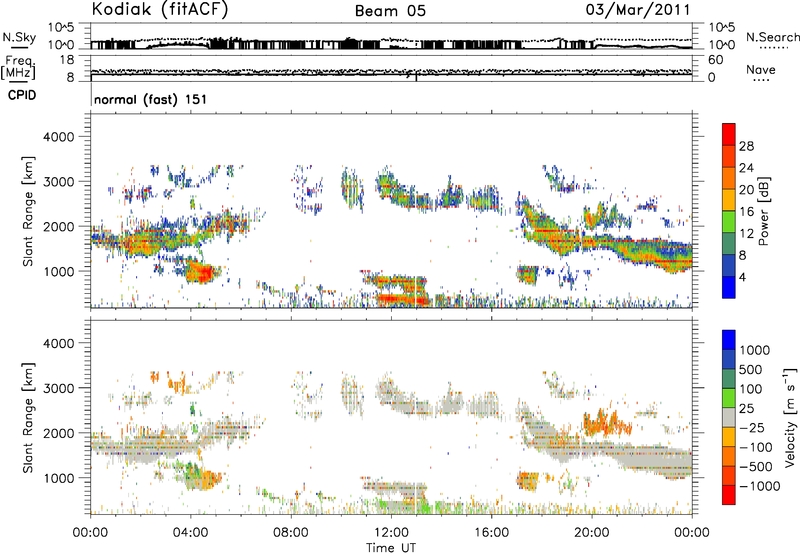The width and height of the screenshot is (800, 554).
Task: Click the 'Velocity [m s-1]' colorbar label
Action: (790, 417)
